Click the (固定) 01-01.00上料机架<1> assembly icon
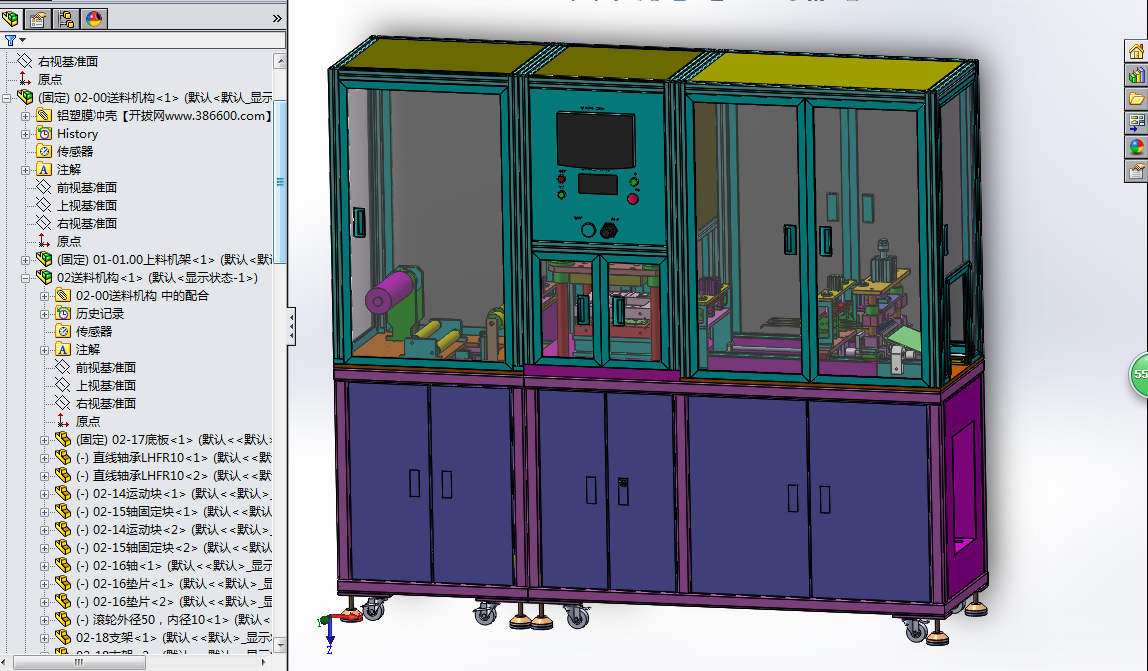 (x=44, y=259)
